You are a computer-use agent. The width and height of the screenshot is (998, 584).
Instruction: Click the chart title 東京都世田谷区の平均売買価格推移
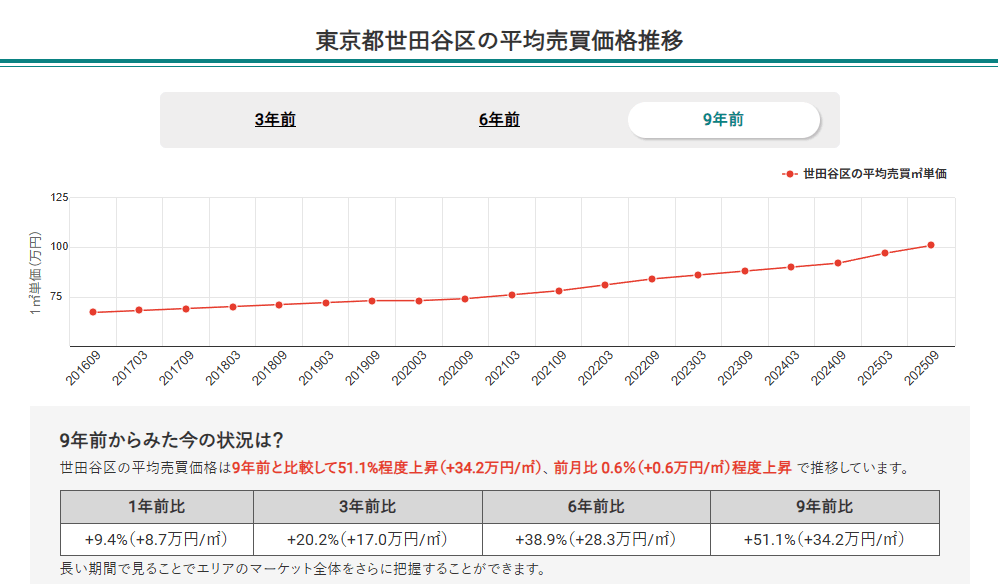tap(499, 41)
